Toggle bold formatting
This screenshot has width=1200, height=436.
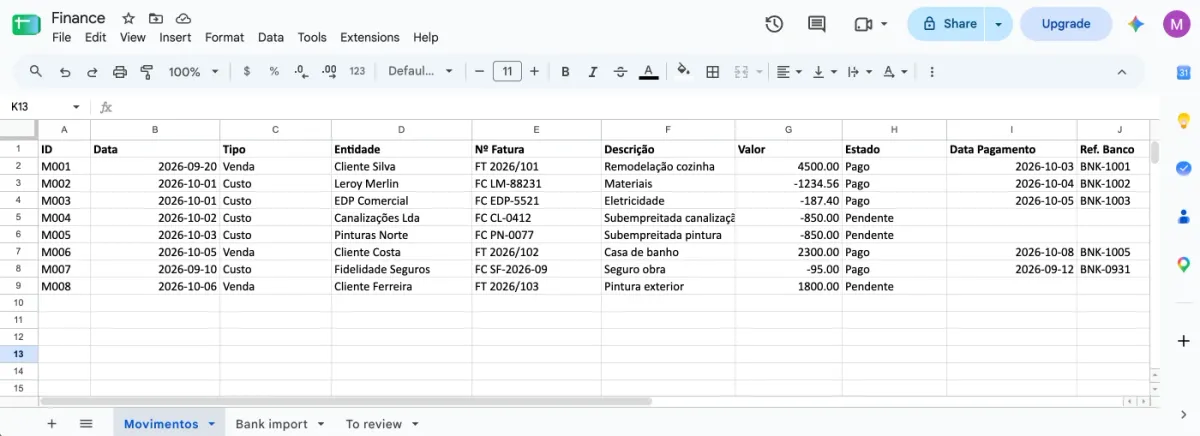click(566, 72)
